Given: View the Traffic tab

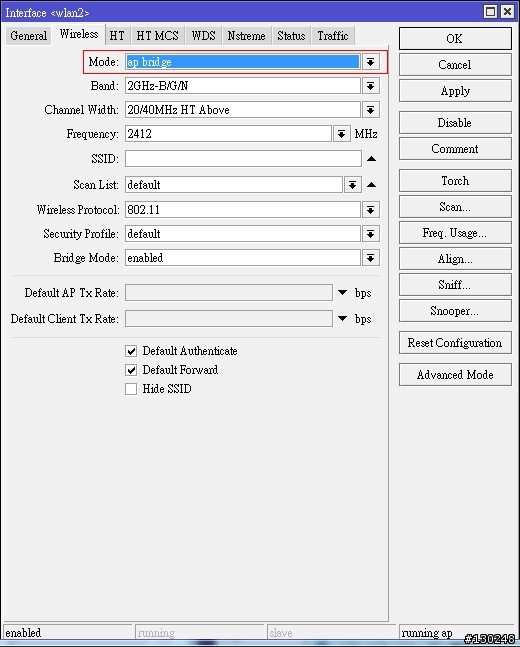Looking at the screenshot, I should point(333,36).
